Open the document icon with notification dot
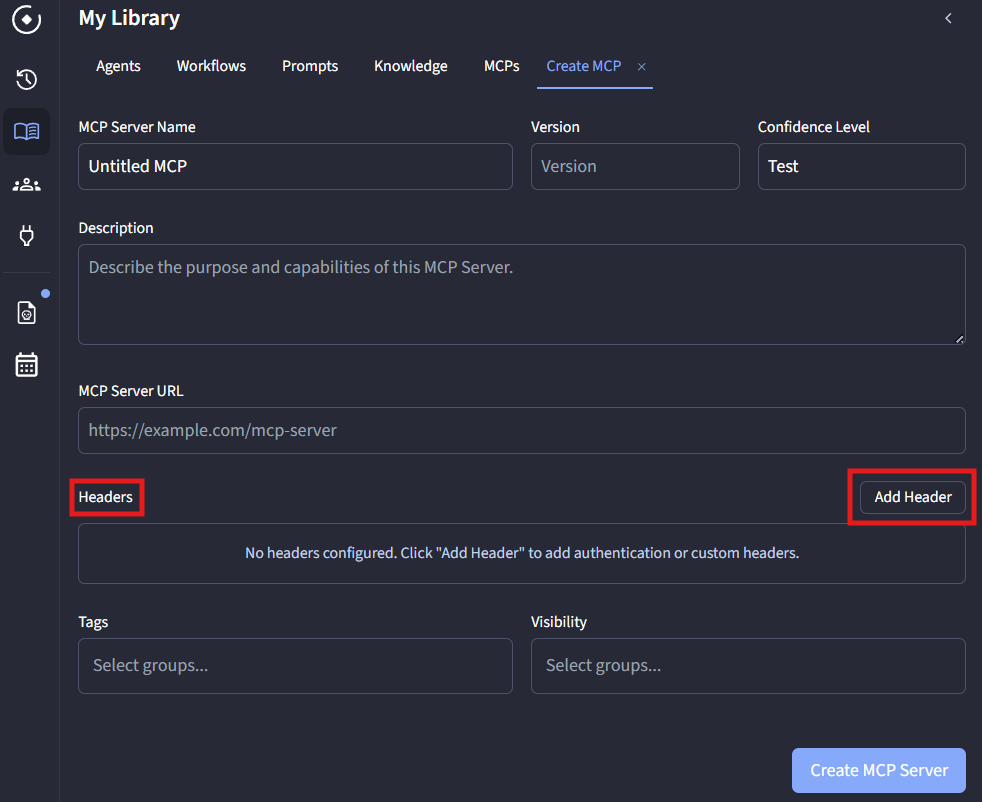The height and width of the screenshot is (802, 982). coord(27,313)
